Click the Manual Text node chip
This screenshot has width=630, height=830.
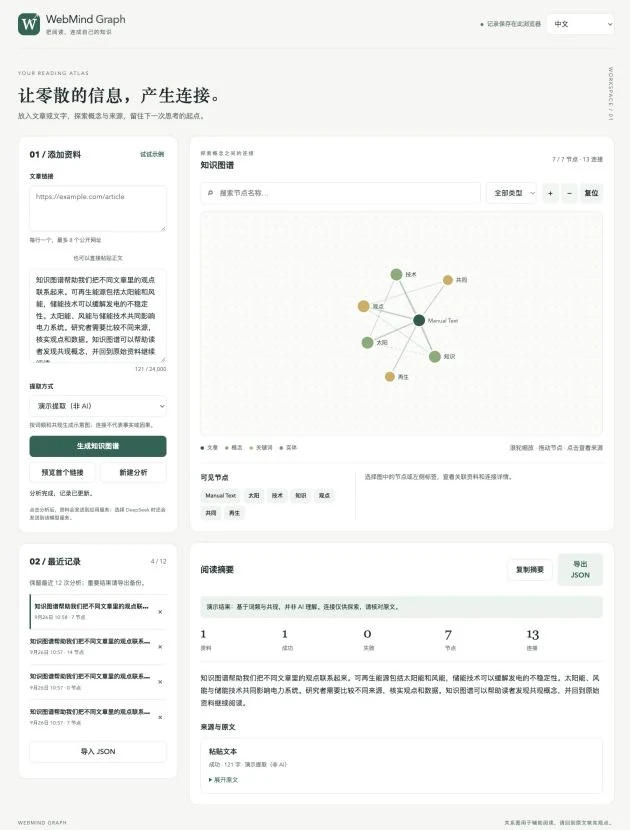(220, 495)
